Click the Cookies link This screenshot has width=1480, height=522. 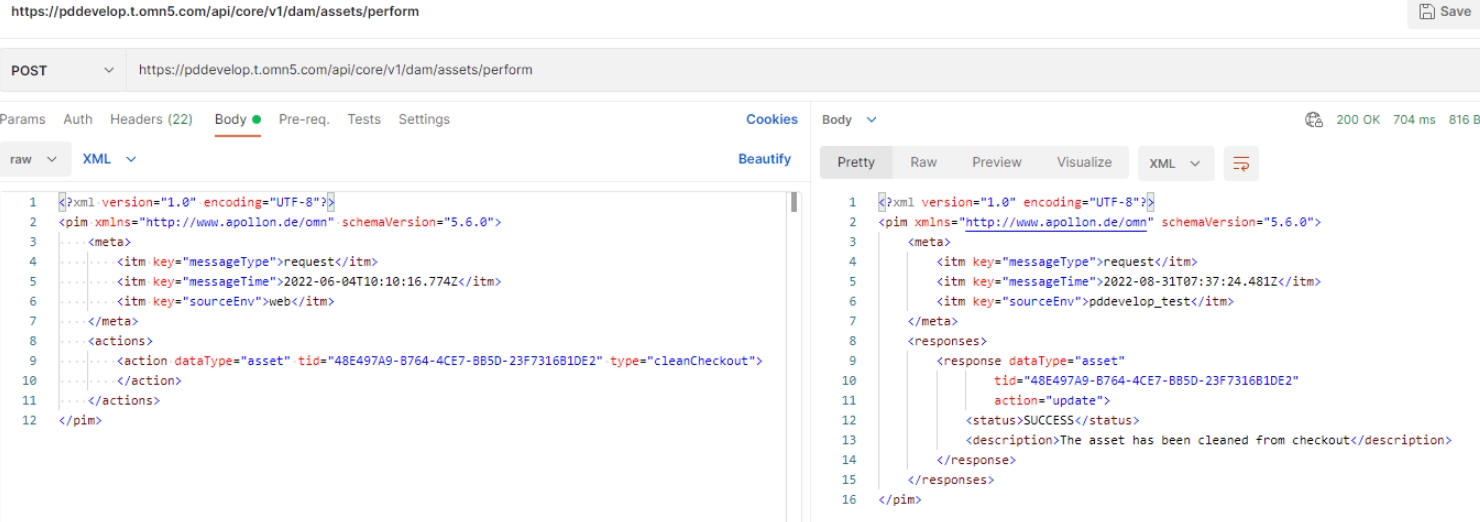(x=771, y=119)
